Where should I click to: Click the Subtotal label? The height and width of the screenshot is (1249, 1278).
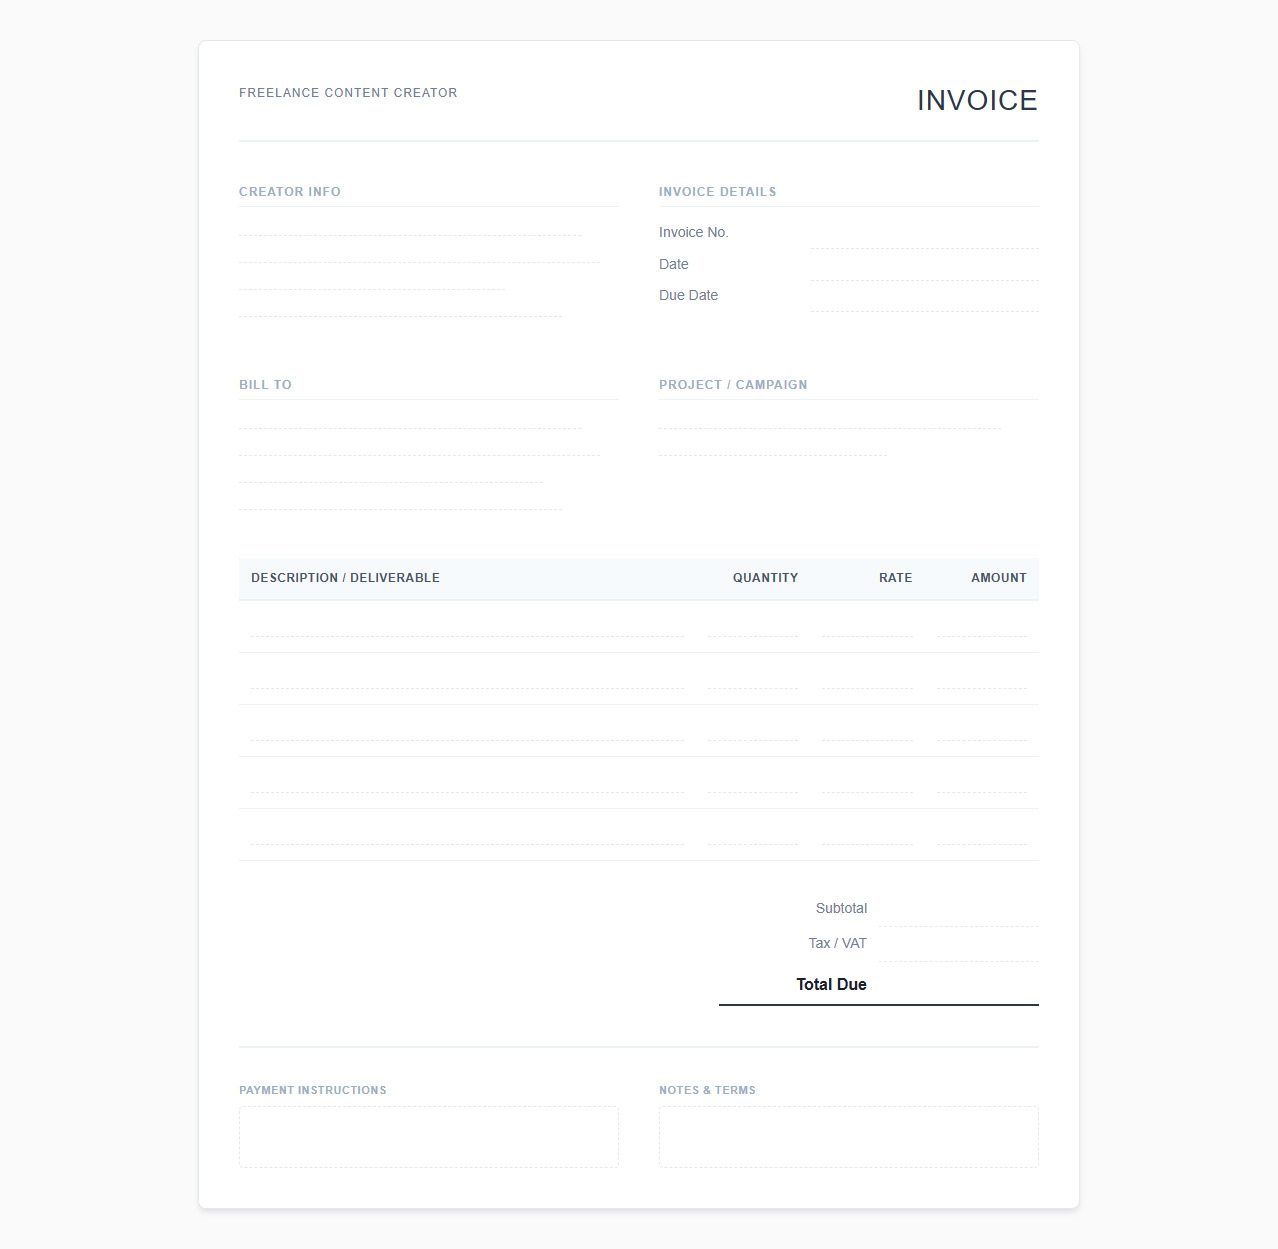(x=841, y=908)
